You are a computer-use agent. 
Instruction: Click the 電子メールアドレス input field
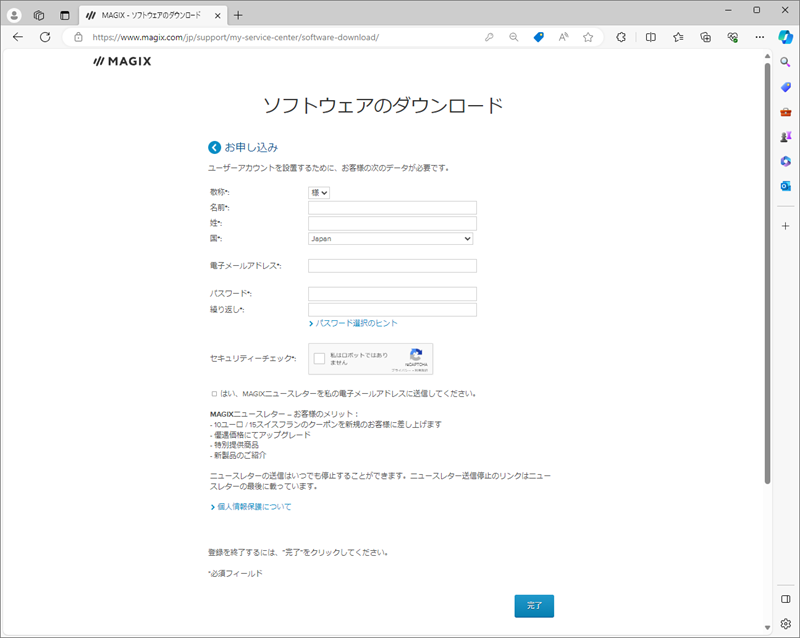tap(392, 266)
